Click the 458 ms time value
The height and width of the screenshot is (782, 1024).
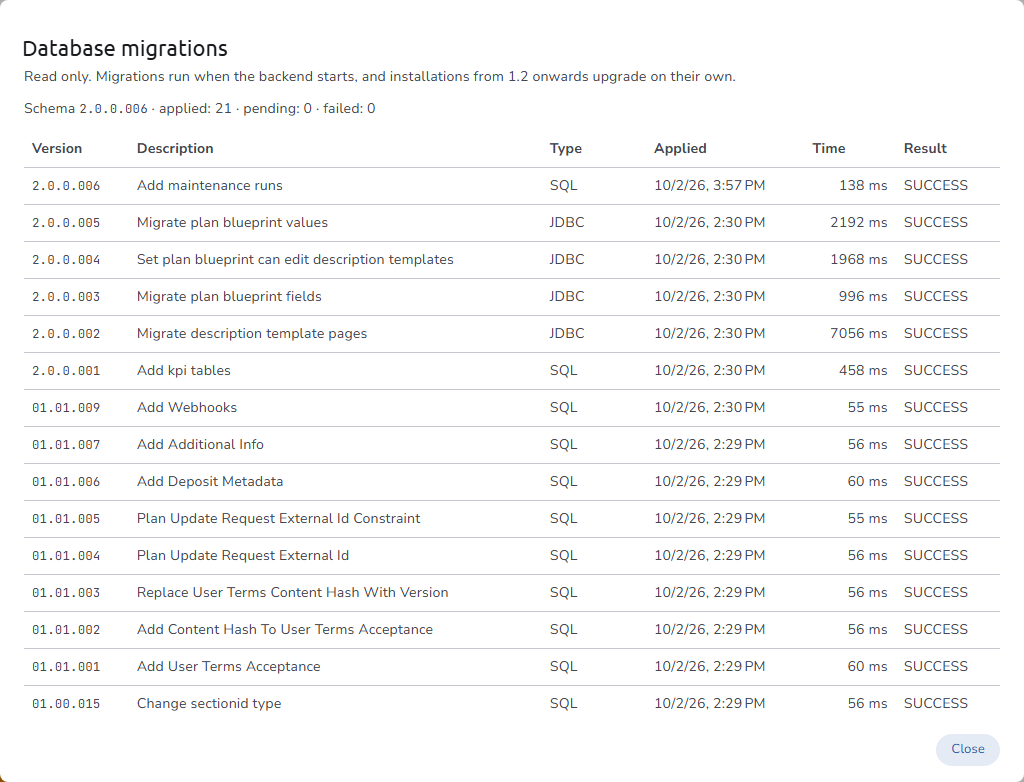click(863, 370)
